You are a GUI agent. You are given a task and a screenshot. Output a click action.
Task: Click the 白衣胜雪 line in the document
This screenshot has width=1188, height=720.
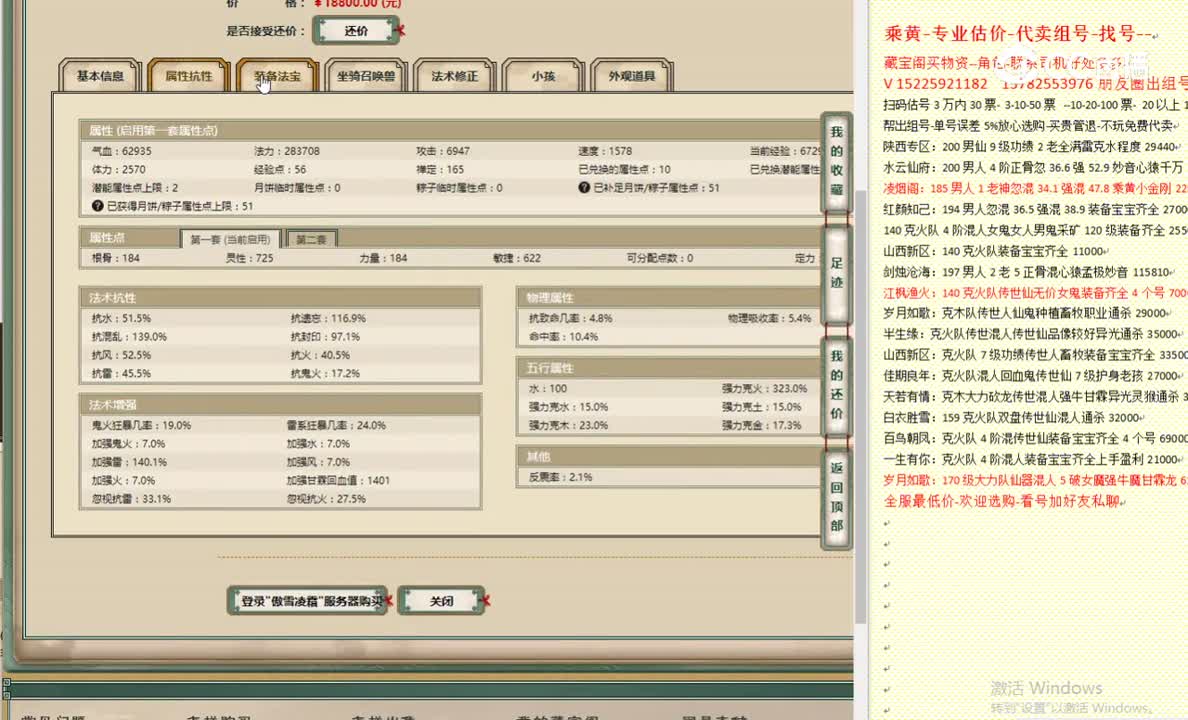click(1014, 418)
